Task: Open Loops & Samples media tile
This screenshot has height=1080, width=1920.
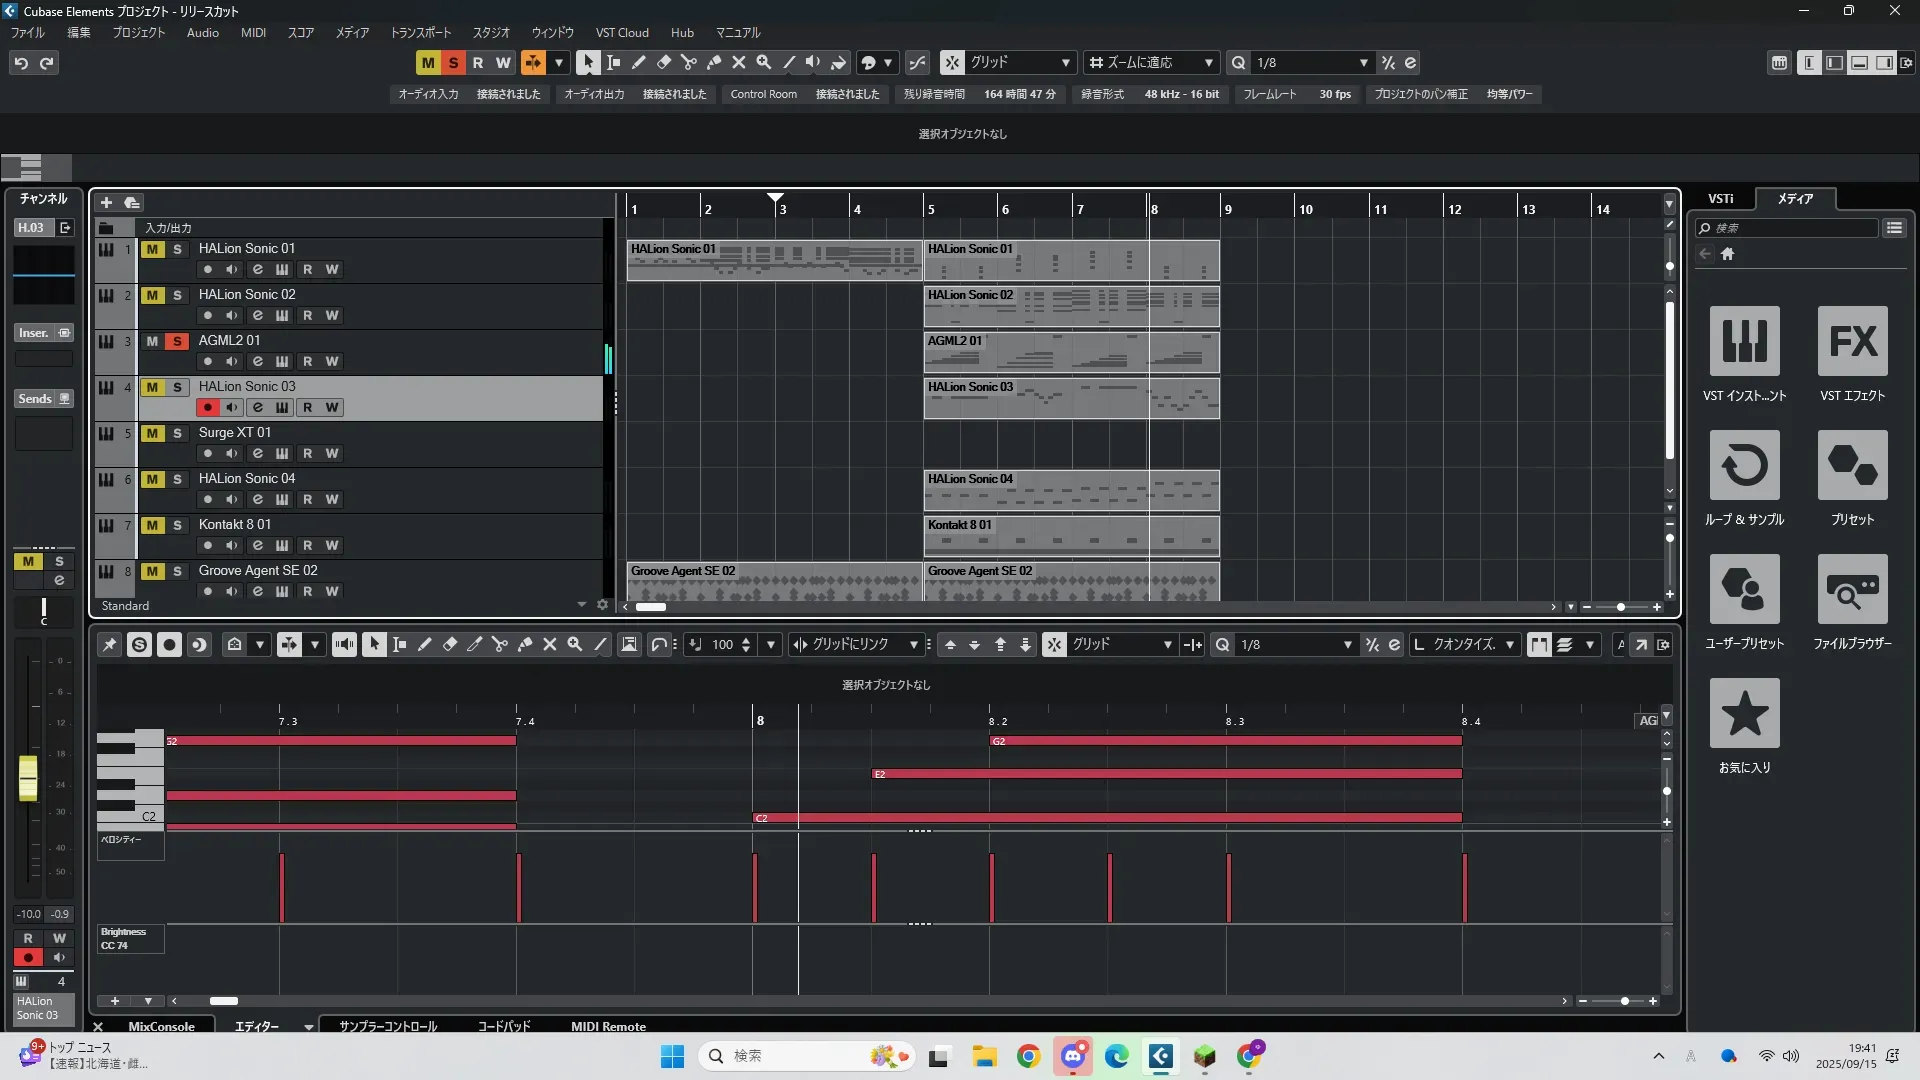Action: (1744, 465)
